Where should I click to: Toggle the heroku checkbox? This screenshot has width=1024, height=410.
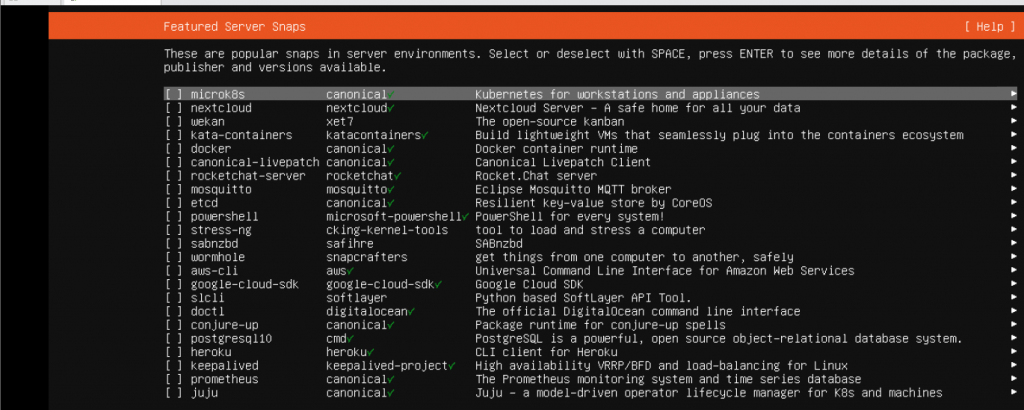click(x=174, y=352)
